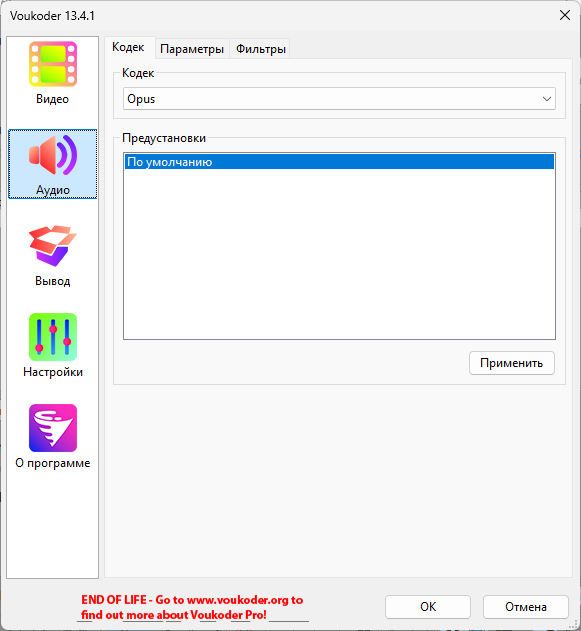Viewport: 581px width, 631px height.
Task: Expand the Opus codec dropdown
Action: pyautogui.click(x=339, y=99)
